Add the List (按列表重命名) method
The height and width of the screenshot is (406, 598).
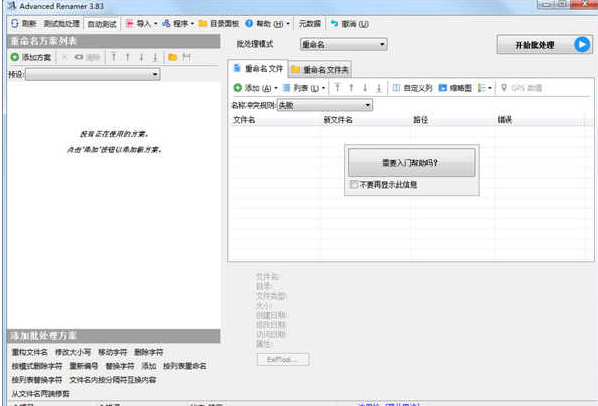click(x=185, y=366)
